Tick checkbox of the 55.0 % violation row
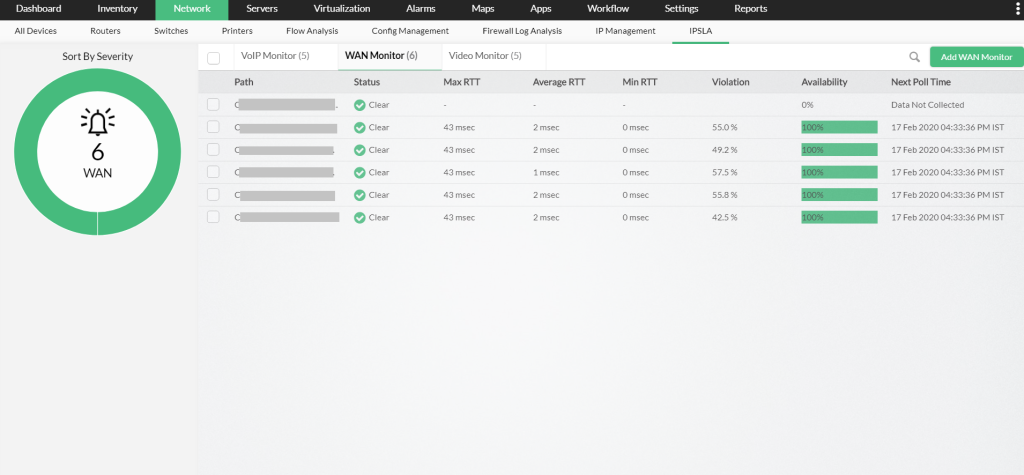1024x475 pixels. click(214, 127)
